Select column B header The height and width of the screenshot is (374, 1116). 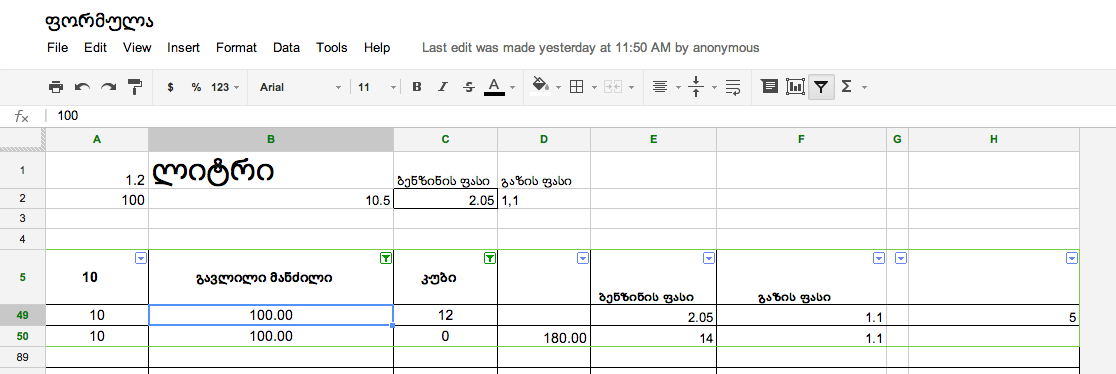coord(270,140)
